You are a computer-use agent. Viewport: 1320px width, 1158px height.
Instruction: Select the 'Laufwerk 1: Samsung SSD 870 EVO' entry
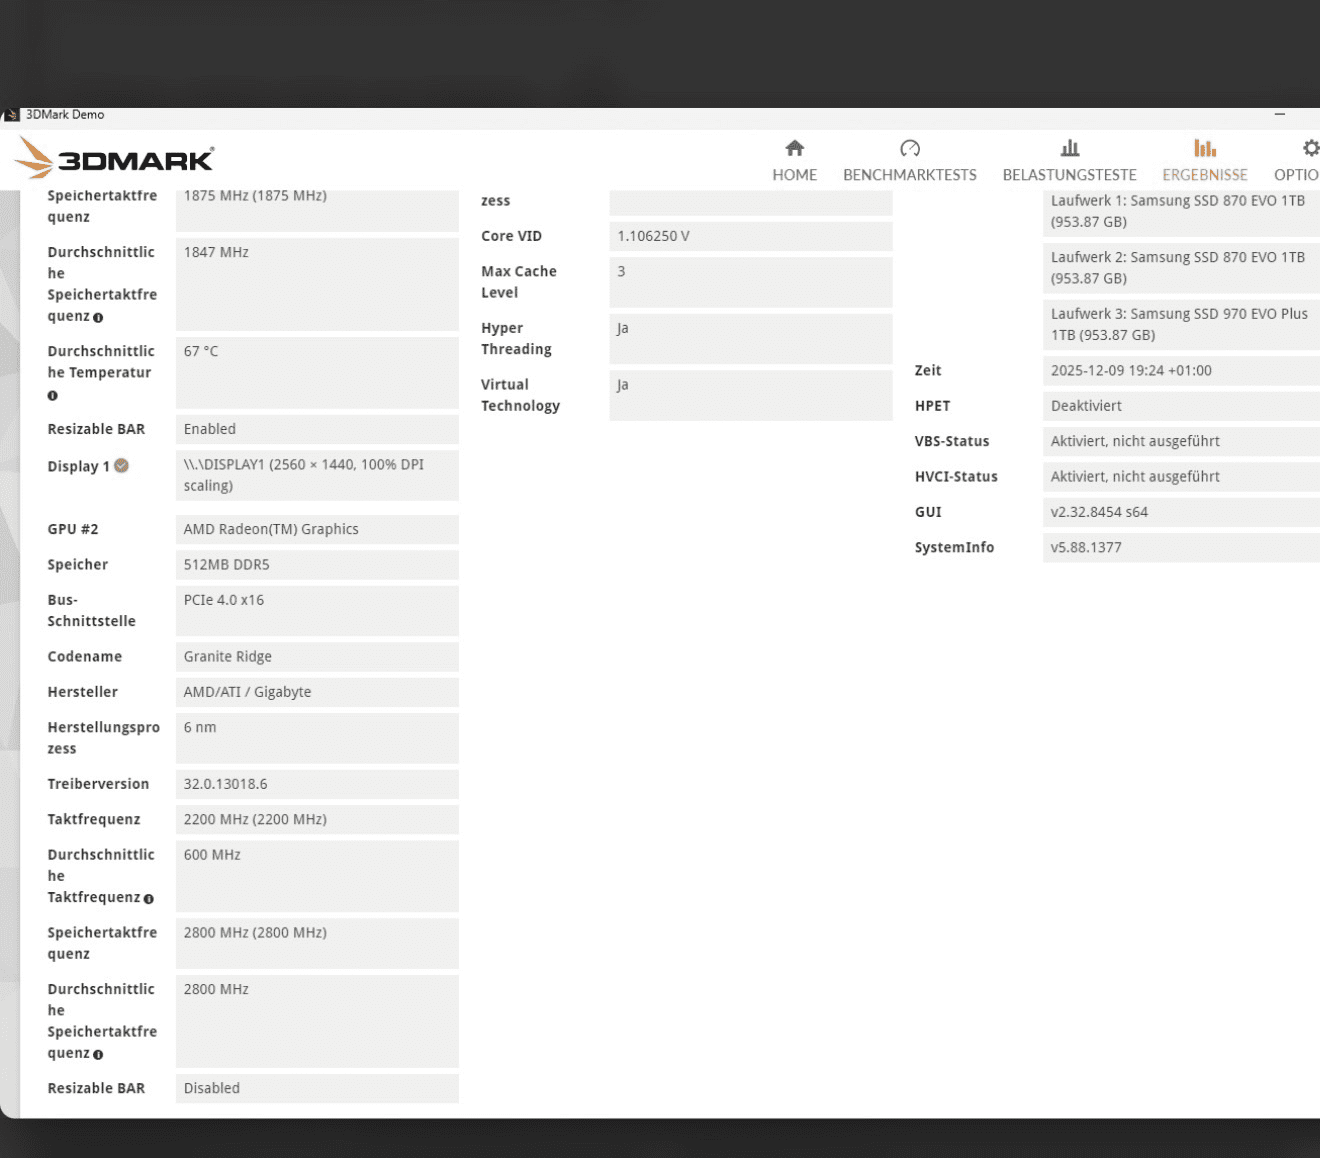point(1181,211)
